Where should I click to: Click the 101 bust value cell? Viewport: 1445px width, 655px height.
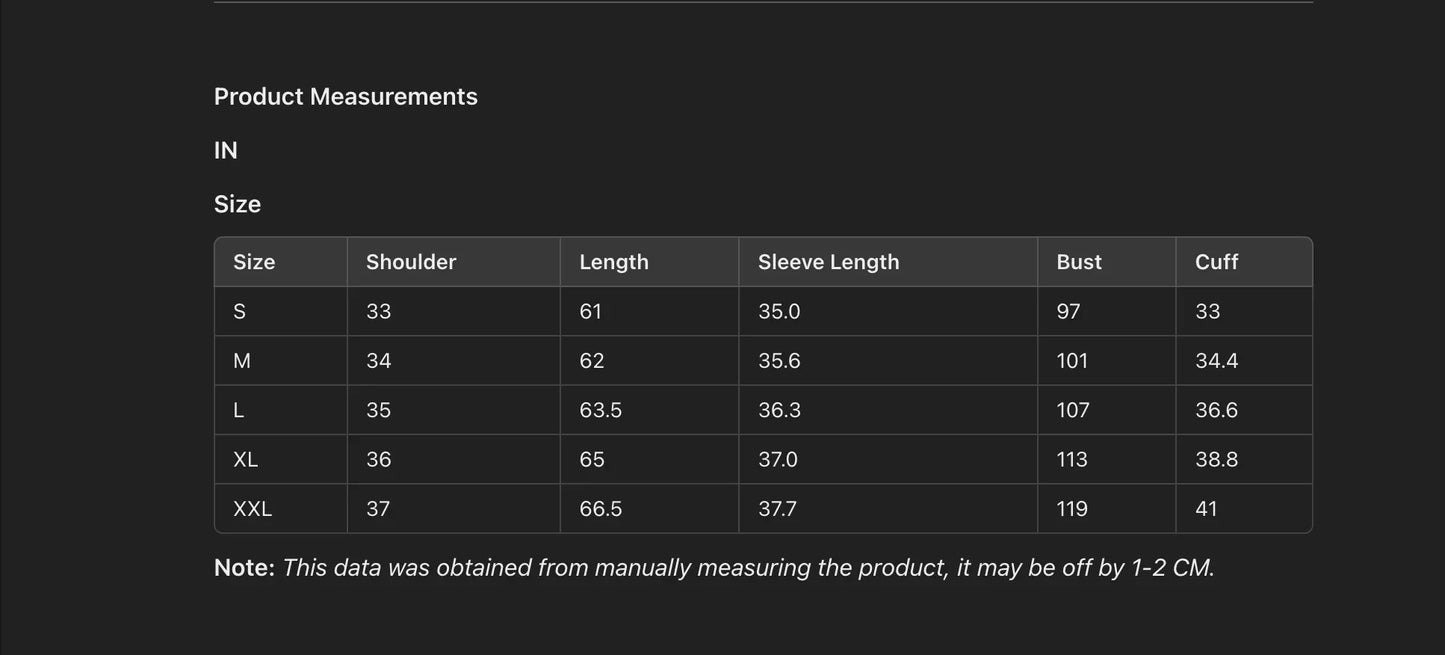pos(1072,361)
